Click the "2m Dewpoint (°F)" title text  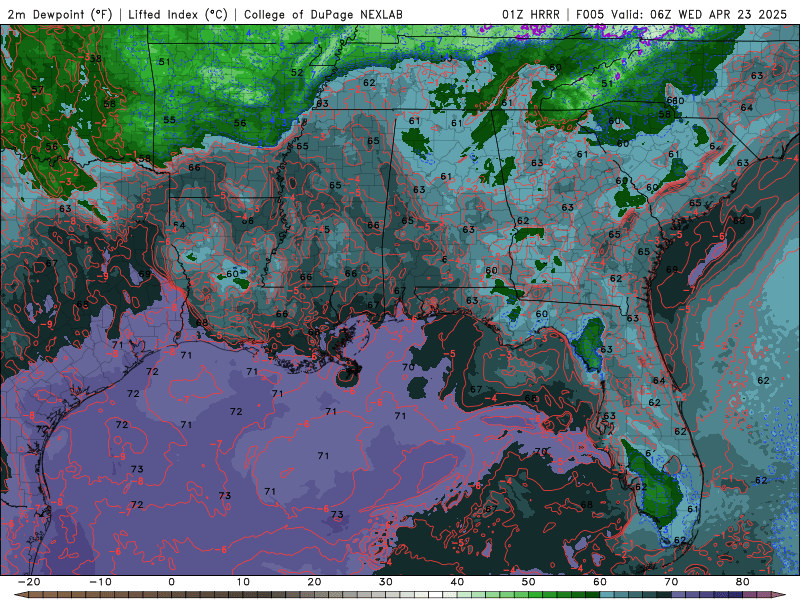[60, 15]
